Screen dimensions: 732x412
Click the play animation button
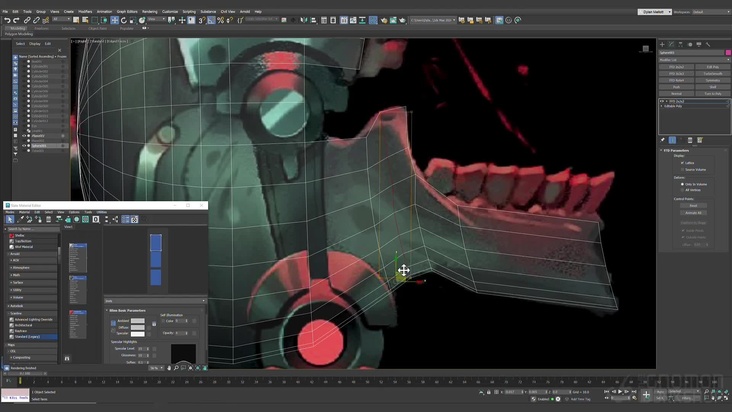(x=620, y=392)
